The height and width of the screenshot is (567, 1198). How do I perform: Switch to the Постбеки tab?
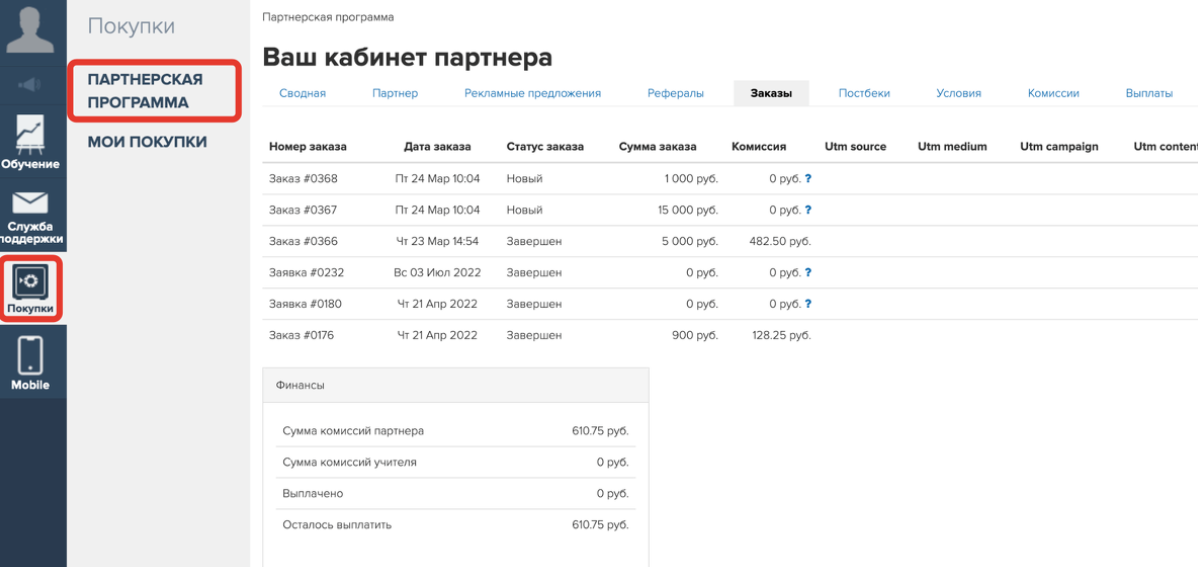tap(864, 93)
